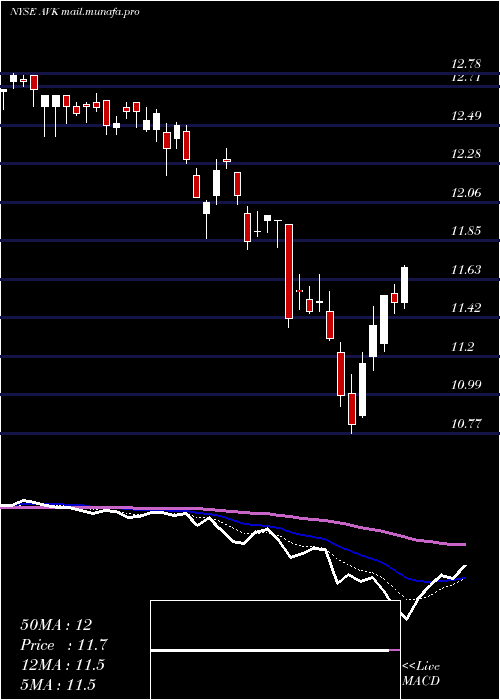Click the 12MA : 11.5 readout
The width and height of the screenshot is (500, 700).
(62, 665)
